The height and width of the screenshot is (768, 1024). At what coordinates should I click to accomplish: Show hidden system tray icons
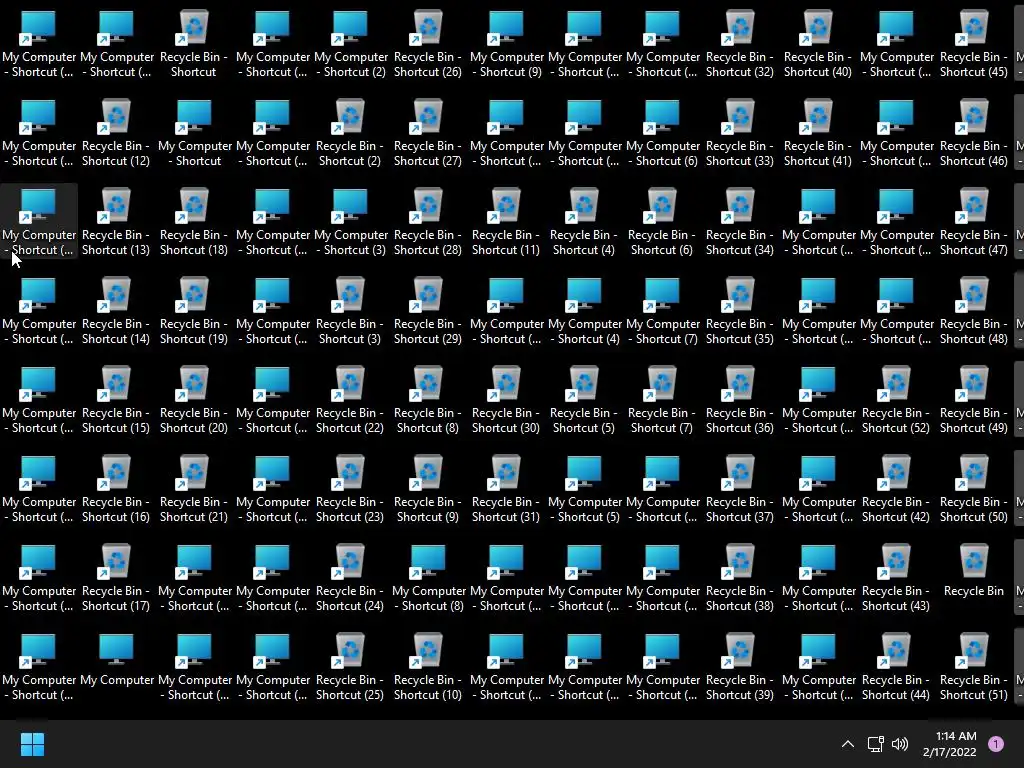848,744
